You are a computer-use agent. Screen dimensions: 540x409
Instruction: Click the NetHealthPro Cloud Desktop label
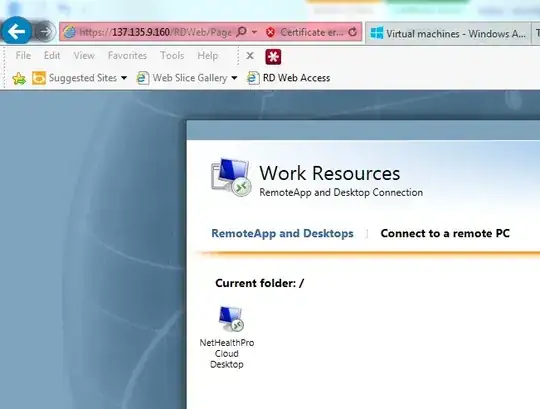227,354
